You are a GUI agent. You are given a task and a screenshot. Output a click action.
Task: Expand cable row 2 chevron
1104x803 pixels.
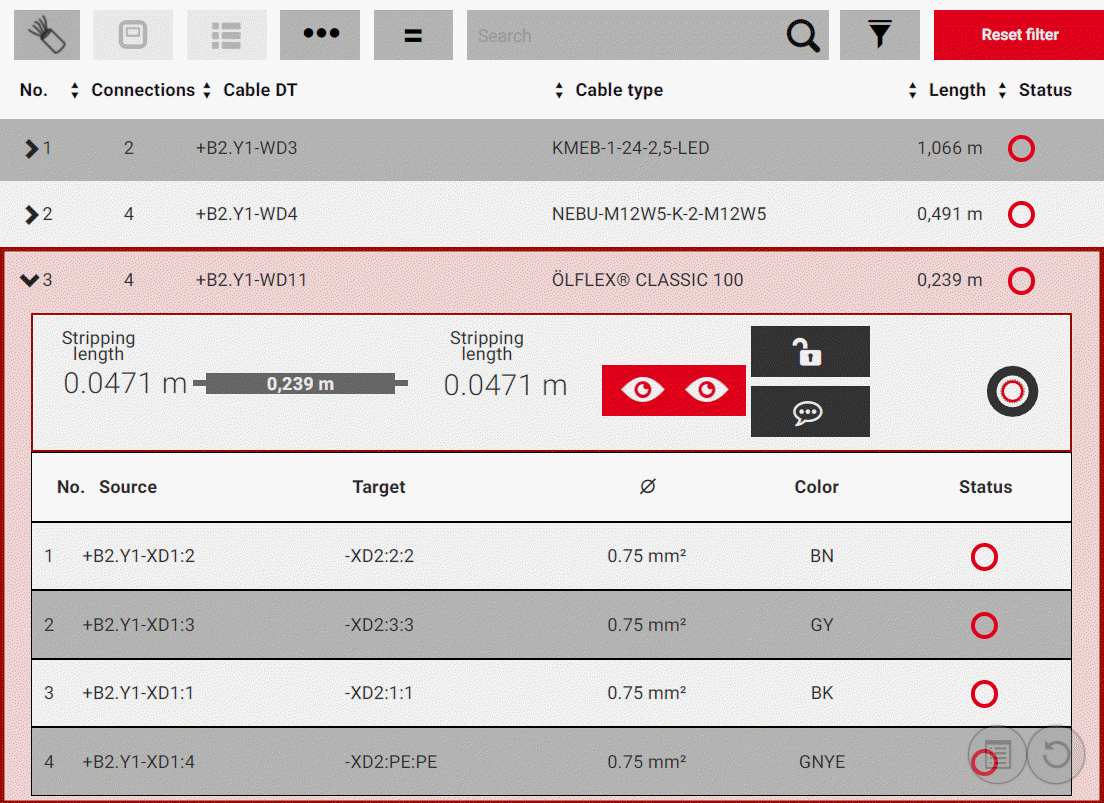pyautogui.click(x=31, y=215)
